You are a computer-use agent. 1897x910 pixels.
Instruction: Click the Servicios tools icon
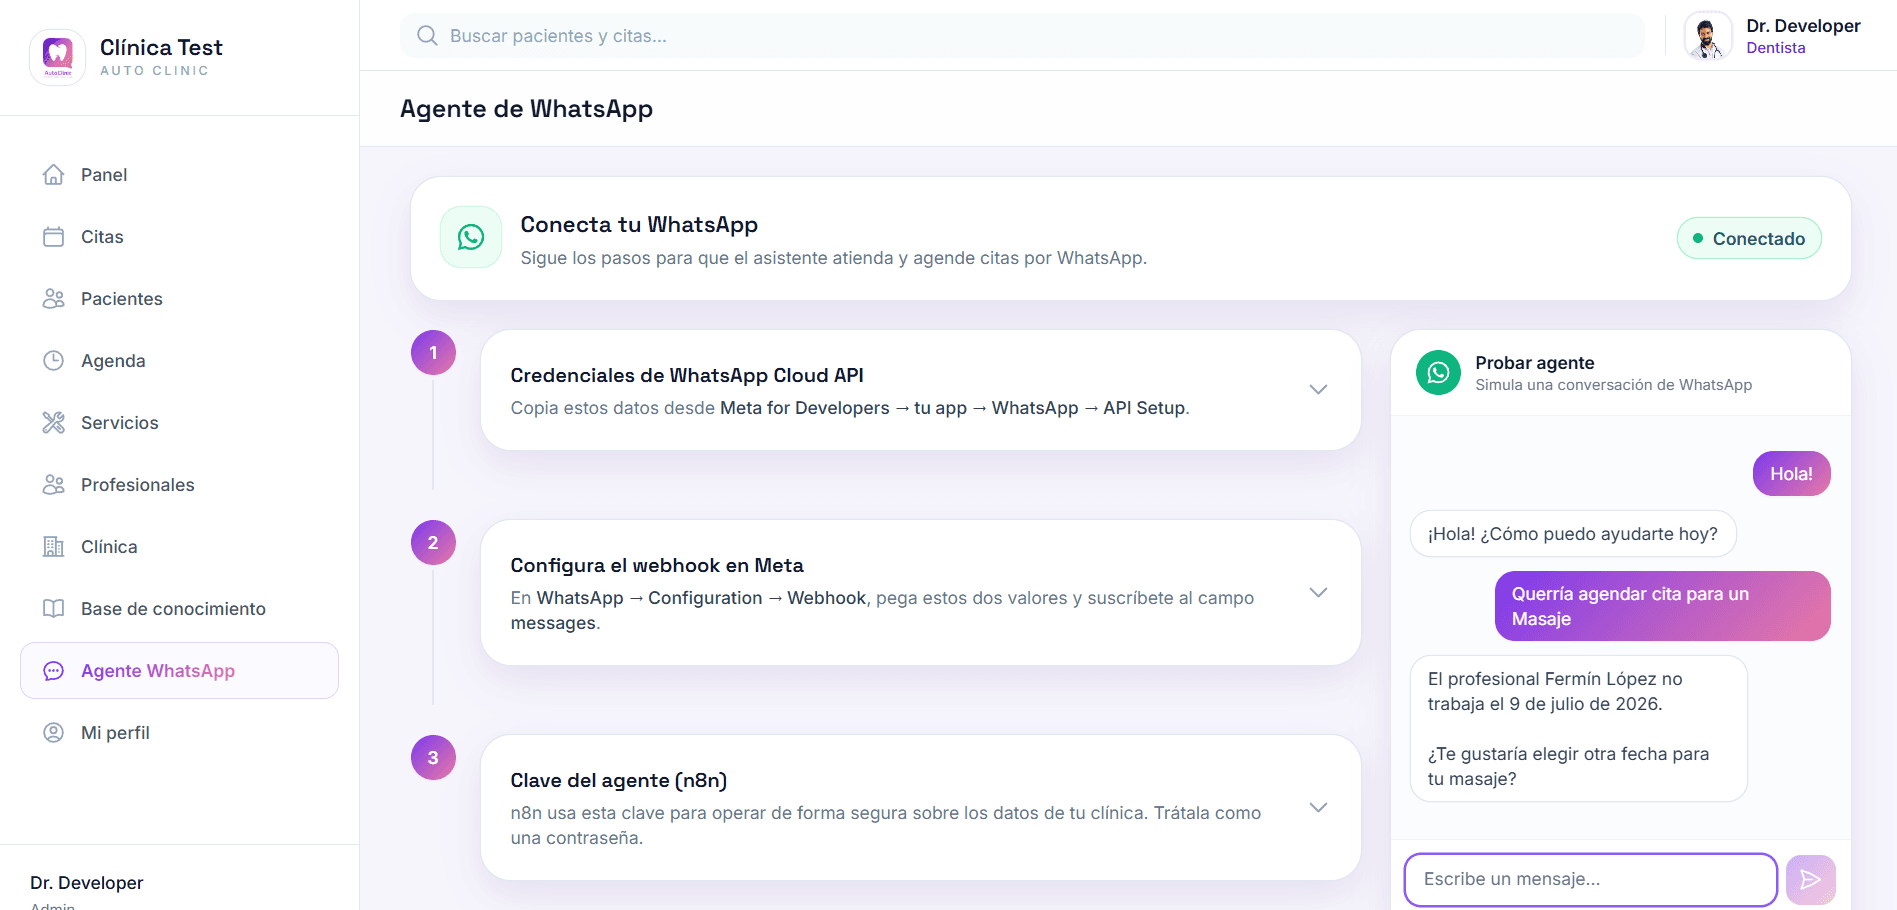(x=54, y=423)
